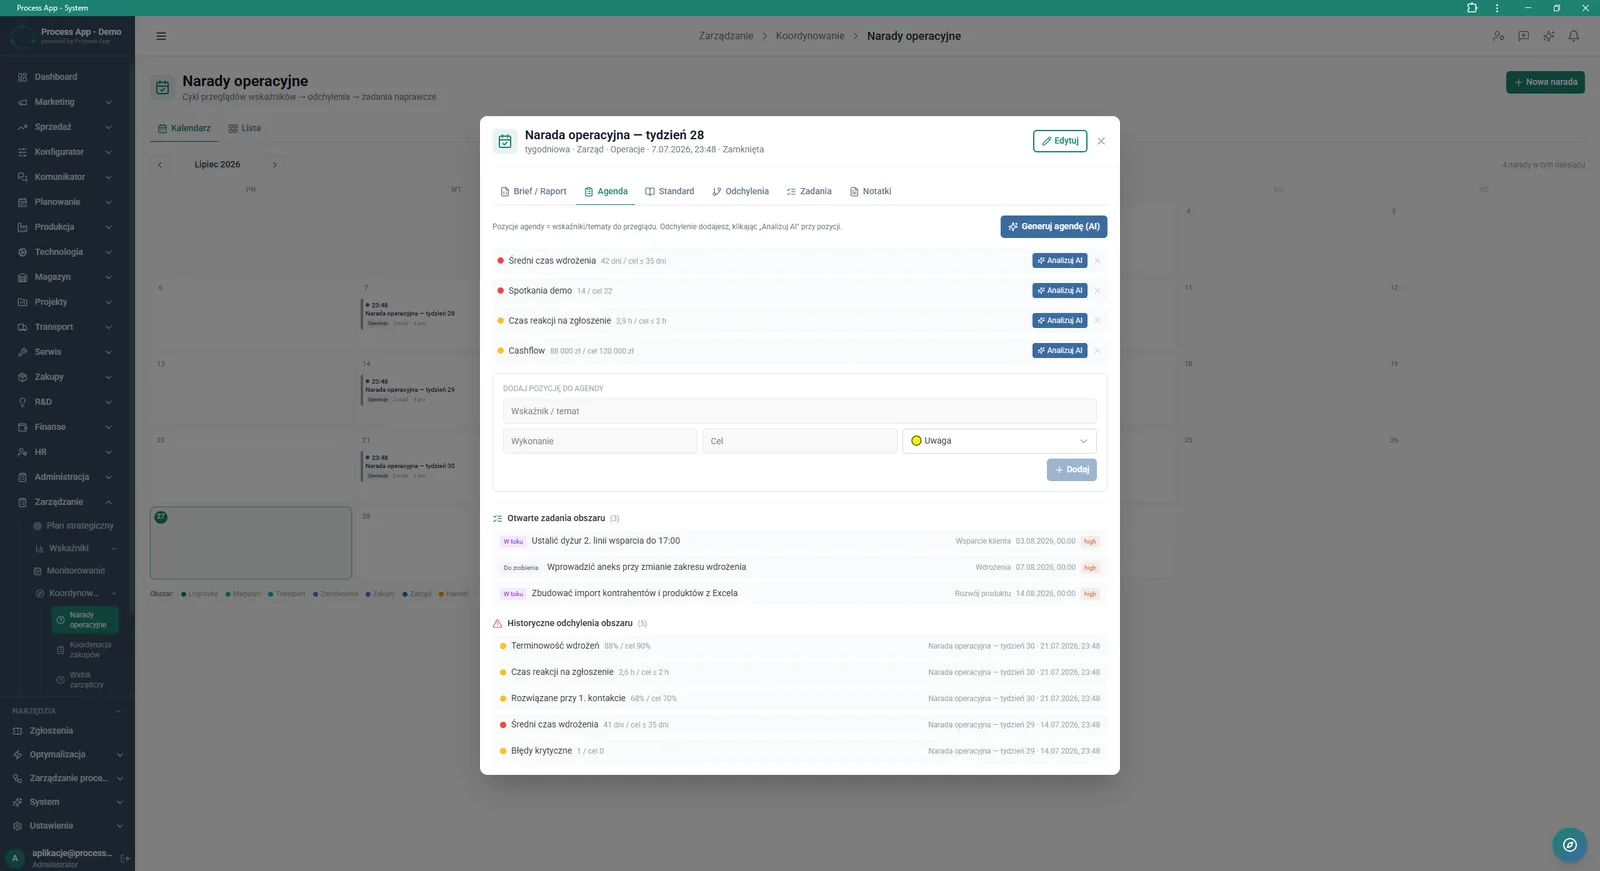The width and height of the screenshot is (1600, 871).
Task: Select the Kalendarz view tab
Action: (184, 129)
